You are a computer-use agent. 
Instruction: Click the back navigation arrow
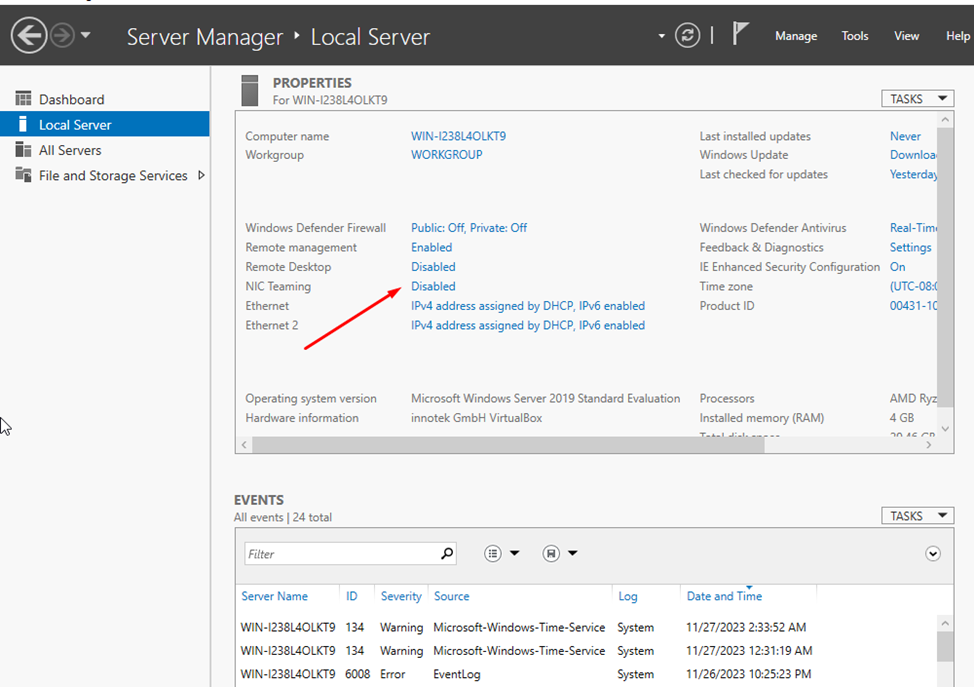click(x=27, y=34)
